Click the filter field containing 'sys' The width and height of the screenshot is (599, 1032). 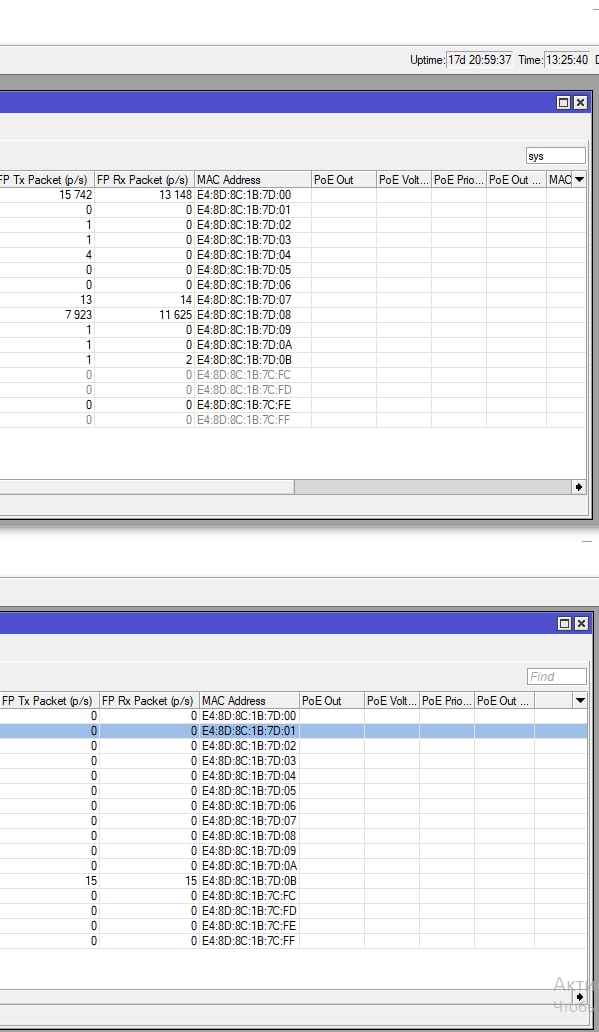pos(556,156)
